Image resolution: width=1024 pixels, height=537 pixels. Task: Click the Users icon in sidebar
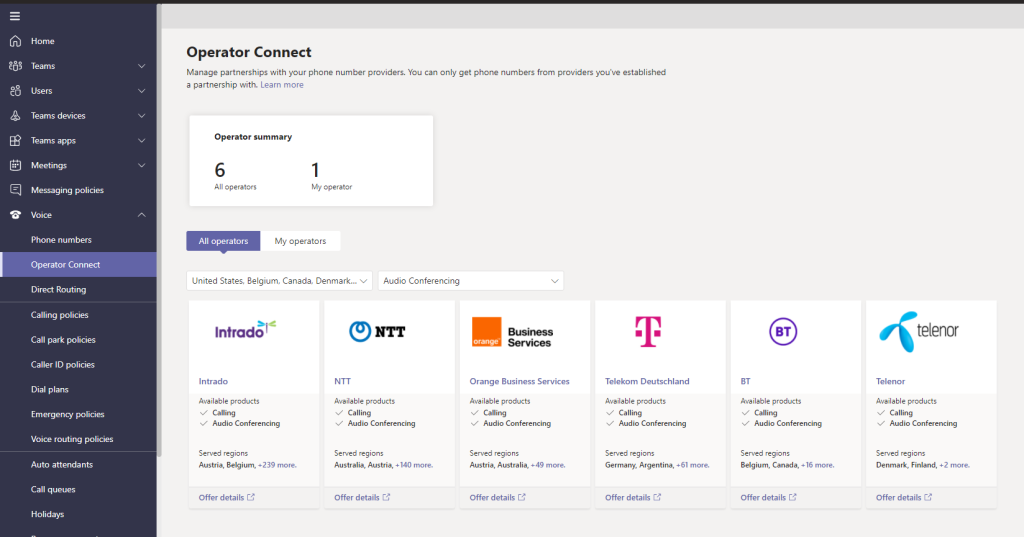click(x=15, y=91)
